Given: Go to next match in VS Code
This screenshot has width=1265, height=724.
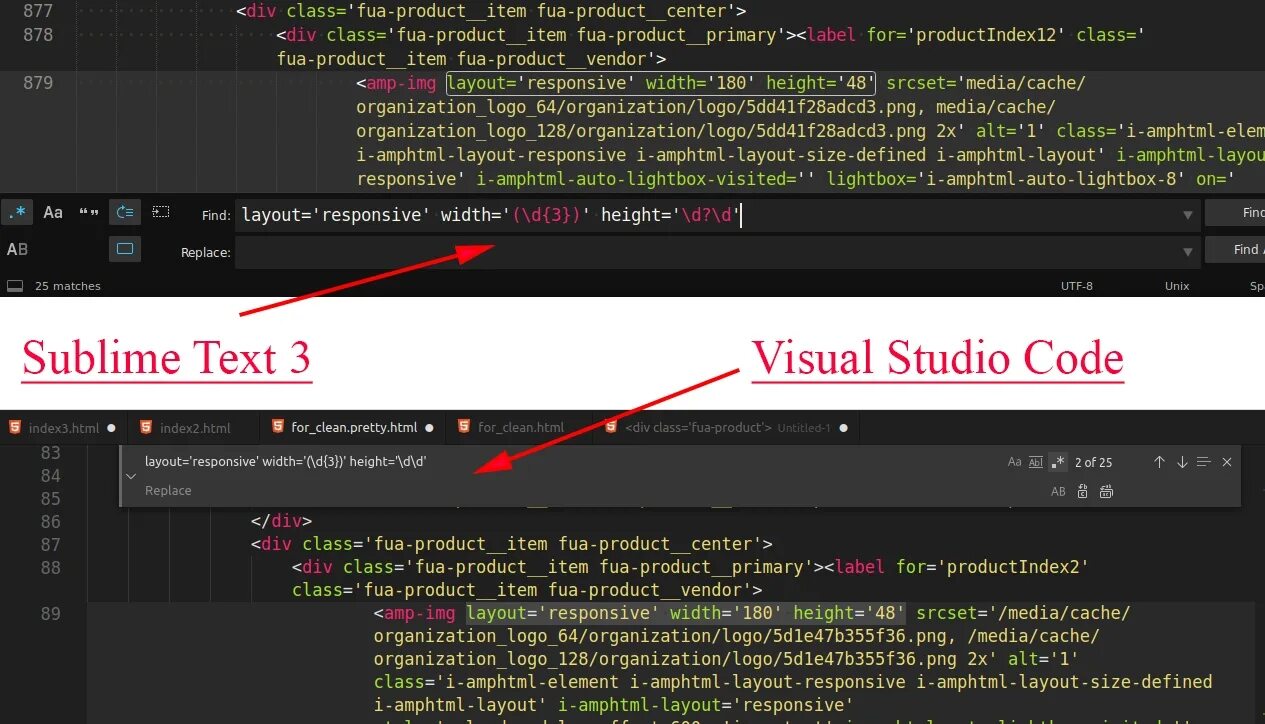Looking at the screenshot, I should coord(1182,462).
